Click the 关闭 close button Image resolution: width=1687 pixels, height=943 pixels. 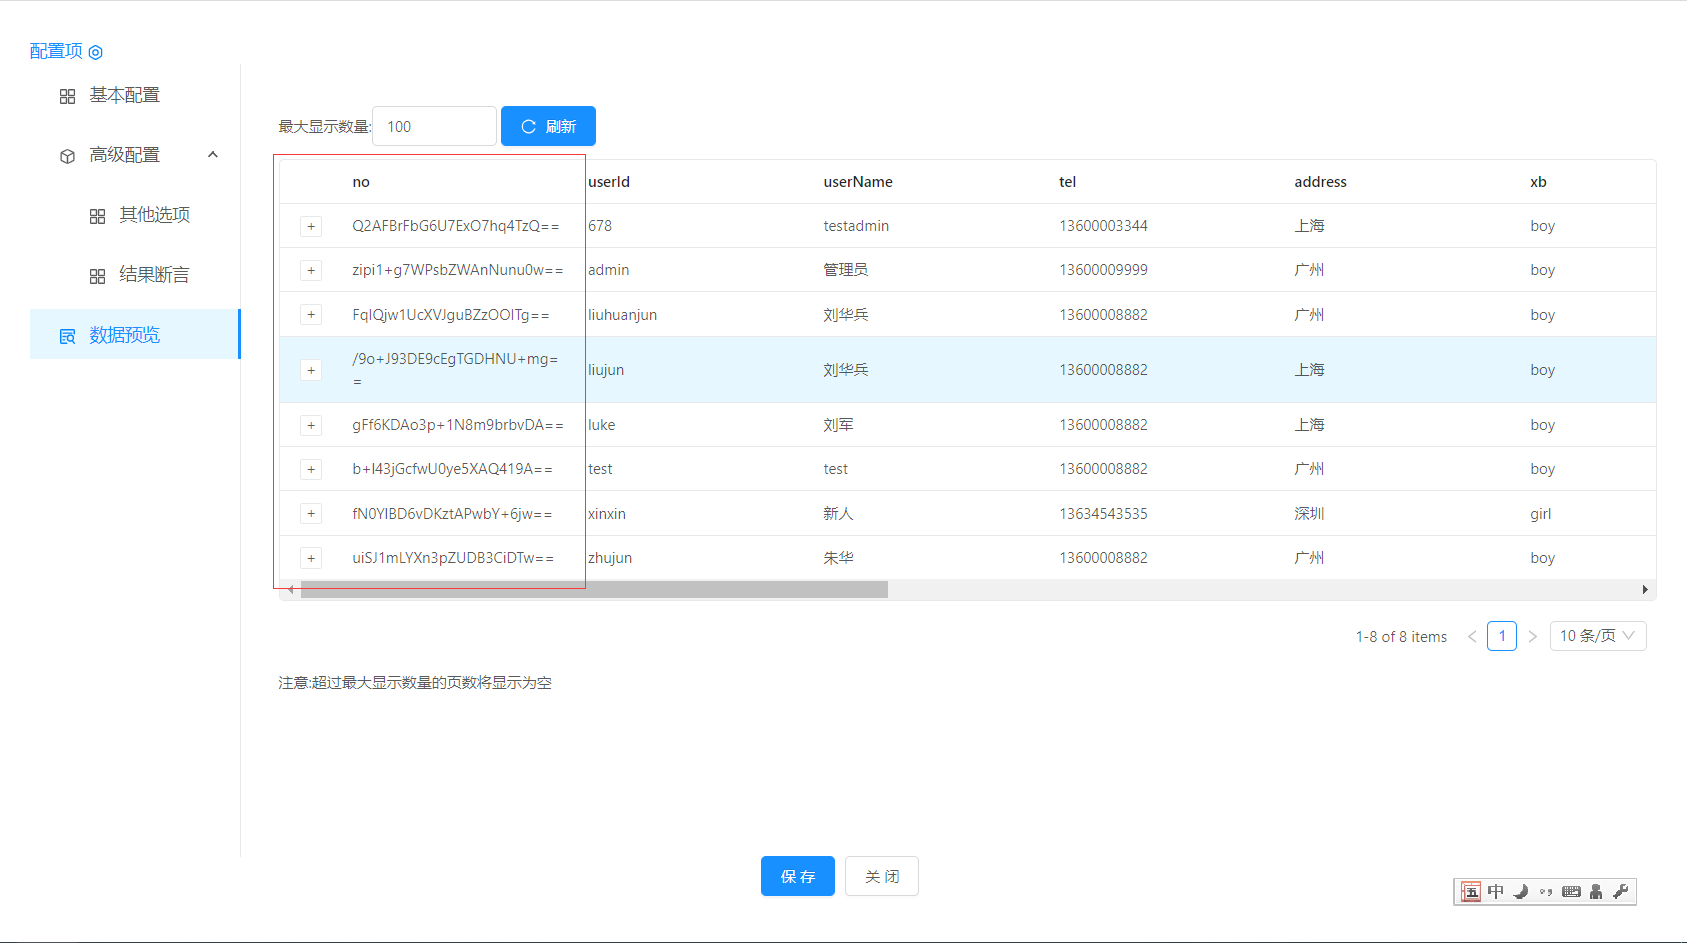(881, 876)
